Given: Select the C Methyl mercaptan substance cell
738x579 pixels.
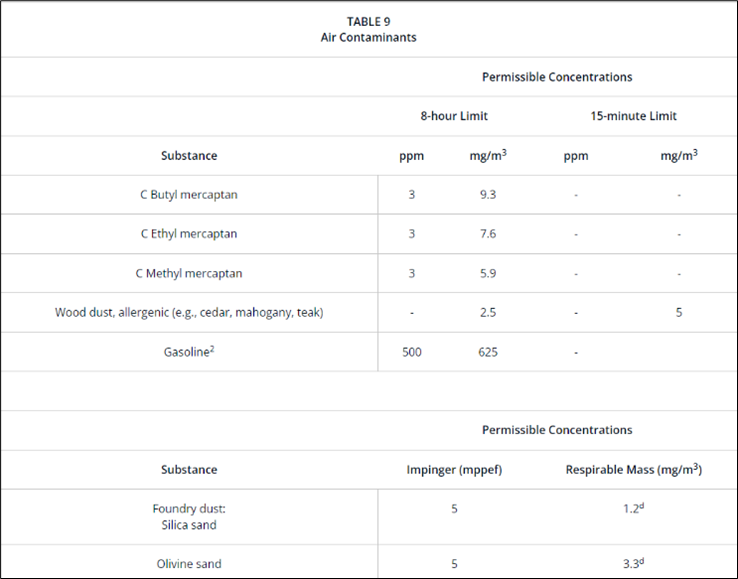Looking at the screenshot, I should [189, 273].
